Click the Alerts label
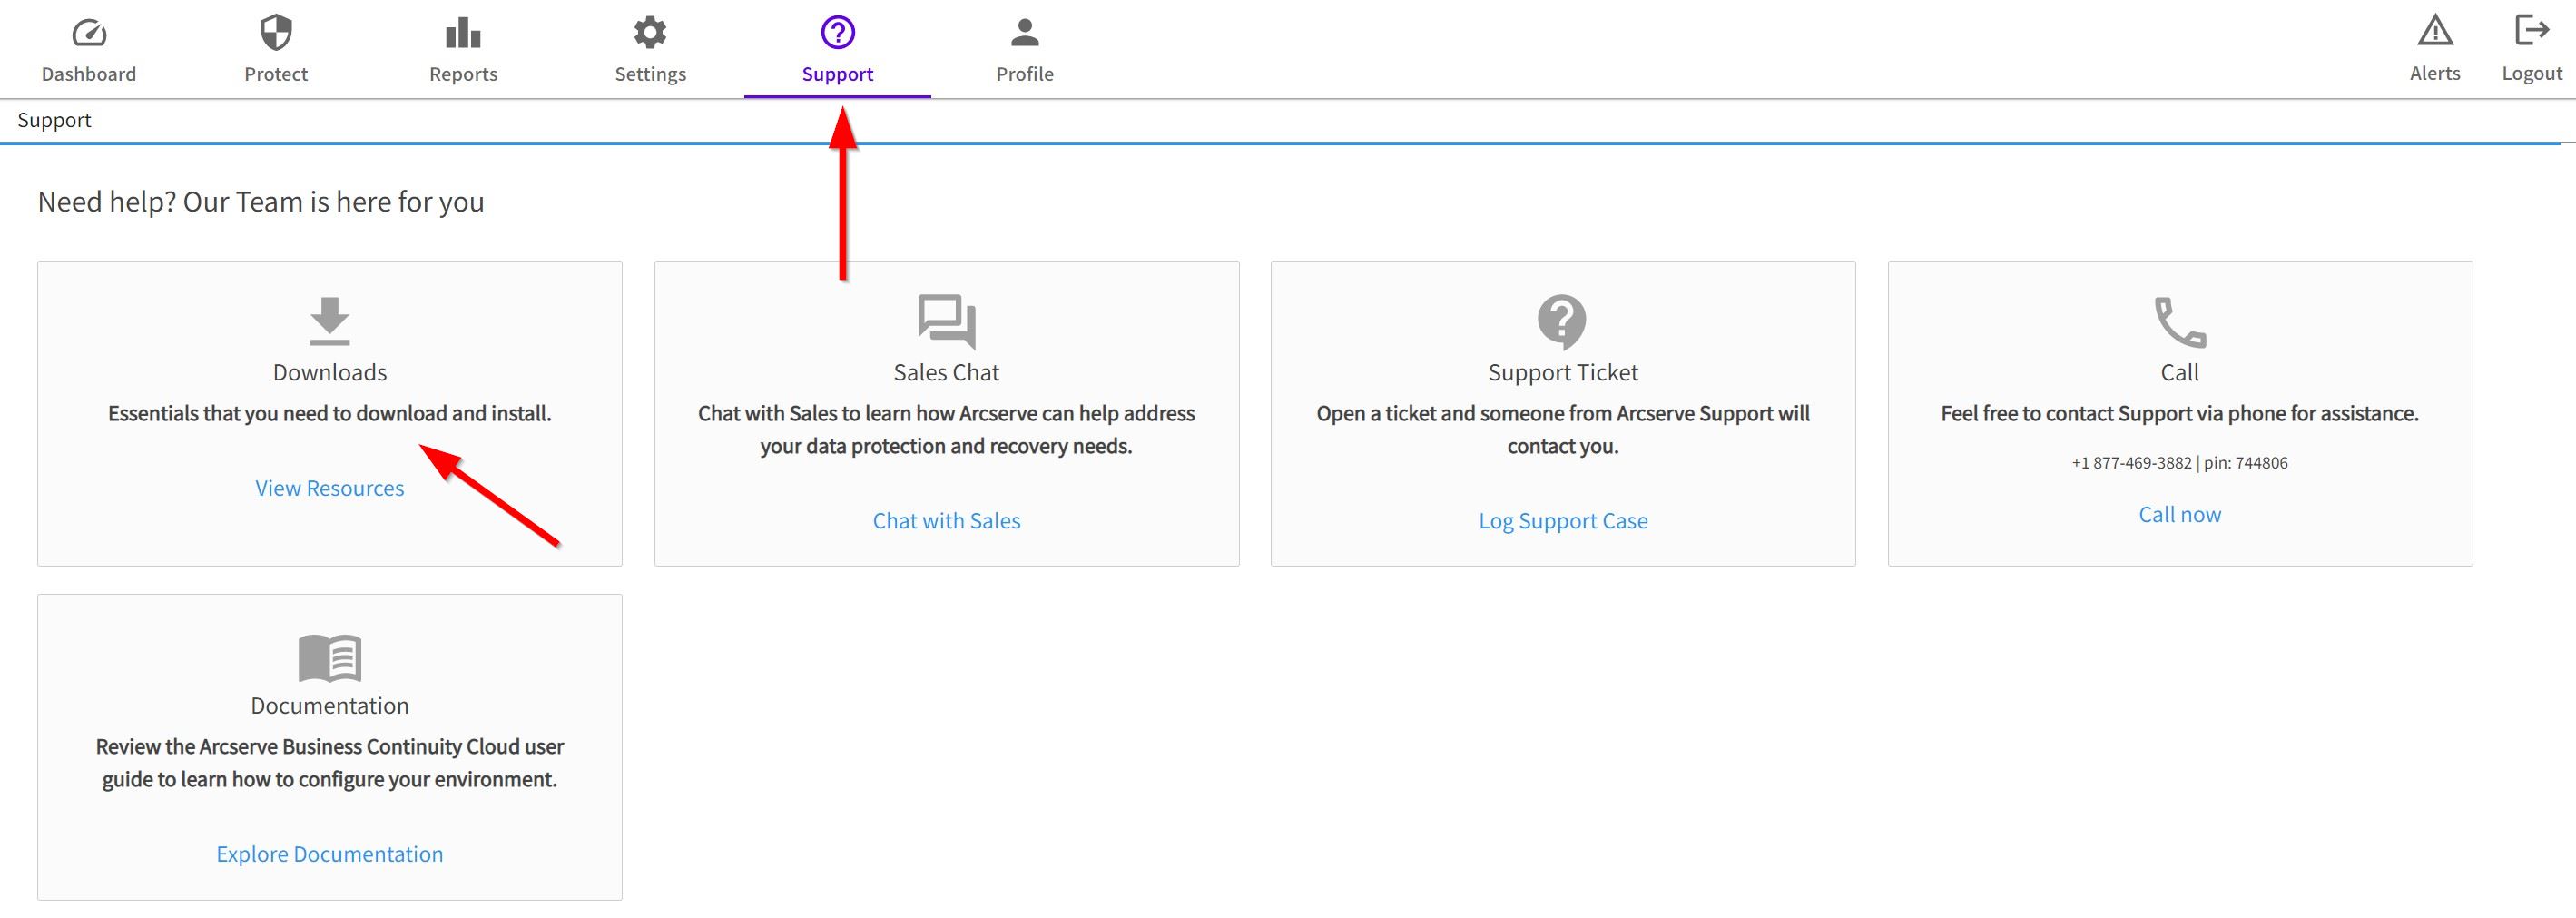The image size is (2576, 918). [x=2435, y=73]
